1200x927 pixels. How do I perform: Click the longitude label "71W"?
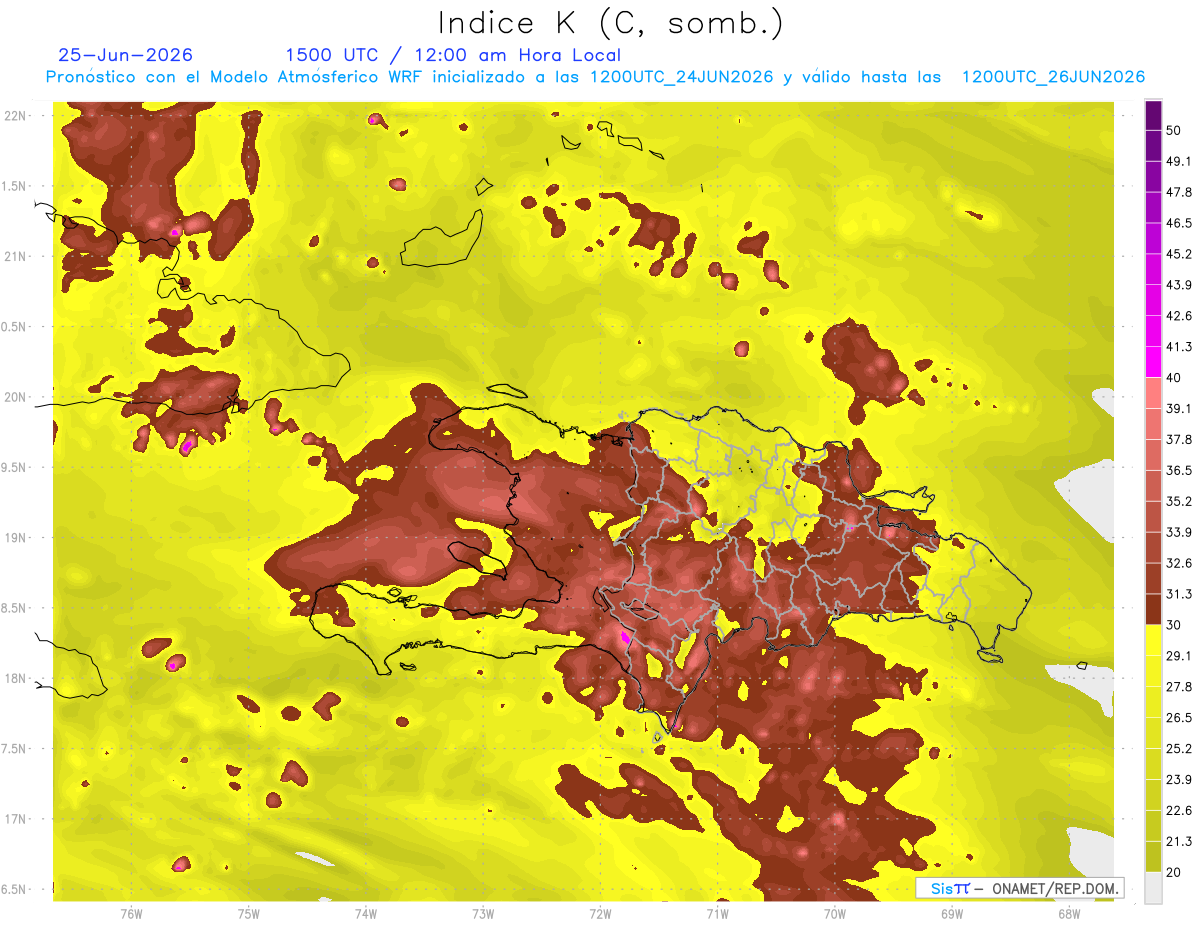tap(717, 914)
